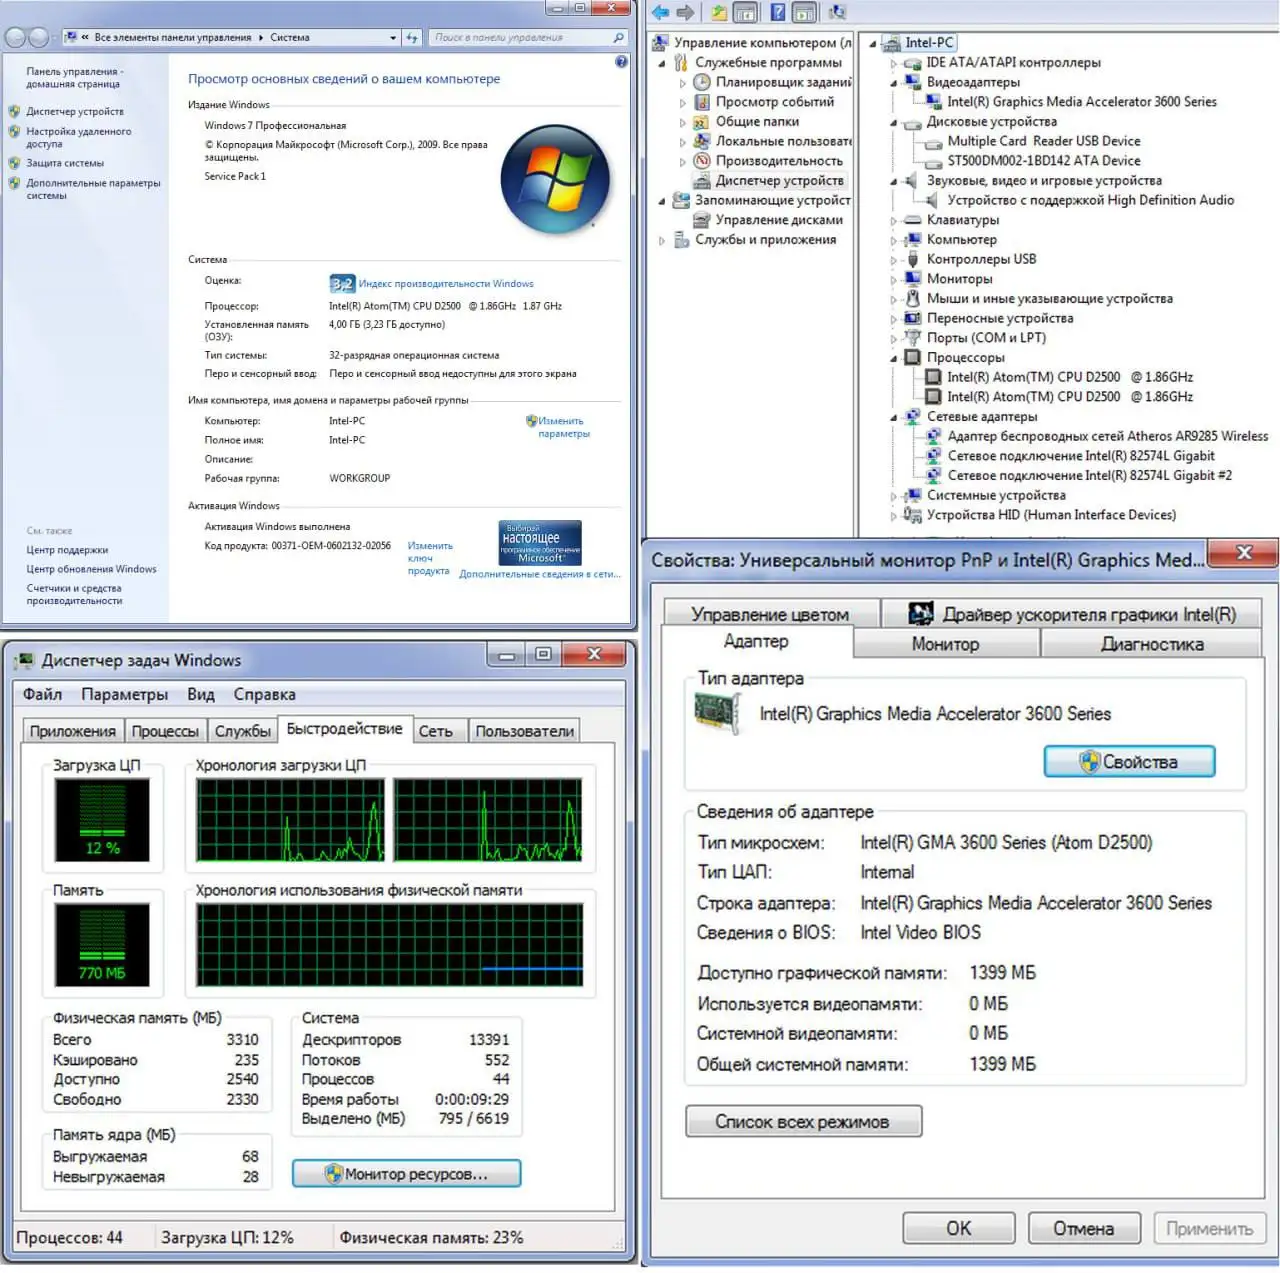
Task: Click the blue back arrow in Computer Management toolbar
Action: point(660,13)
